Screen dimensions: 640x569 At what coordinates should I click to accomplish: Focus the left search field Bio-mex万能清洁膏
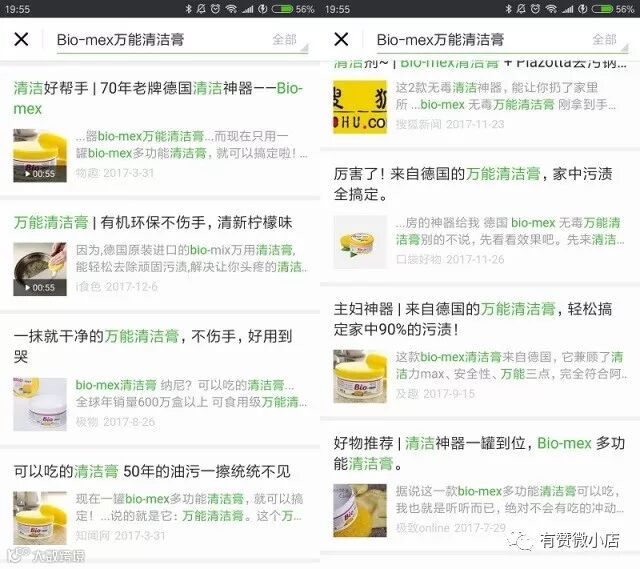[182, 40]
